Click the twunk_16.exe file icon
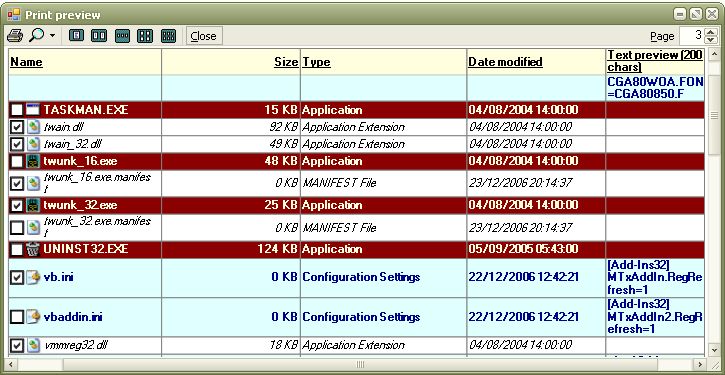 (x=33, y=161)
